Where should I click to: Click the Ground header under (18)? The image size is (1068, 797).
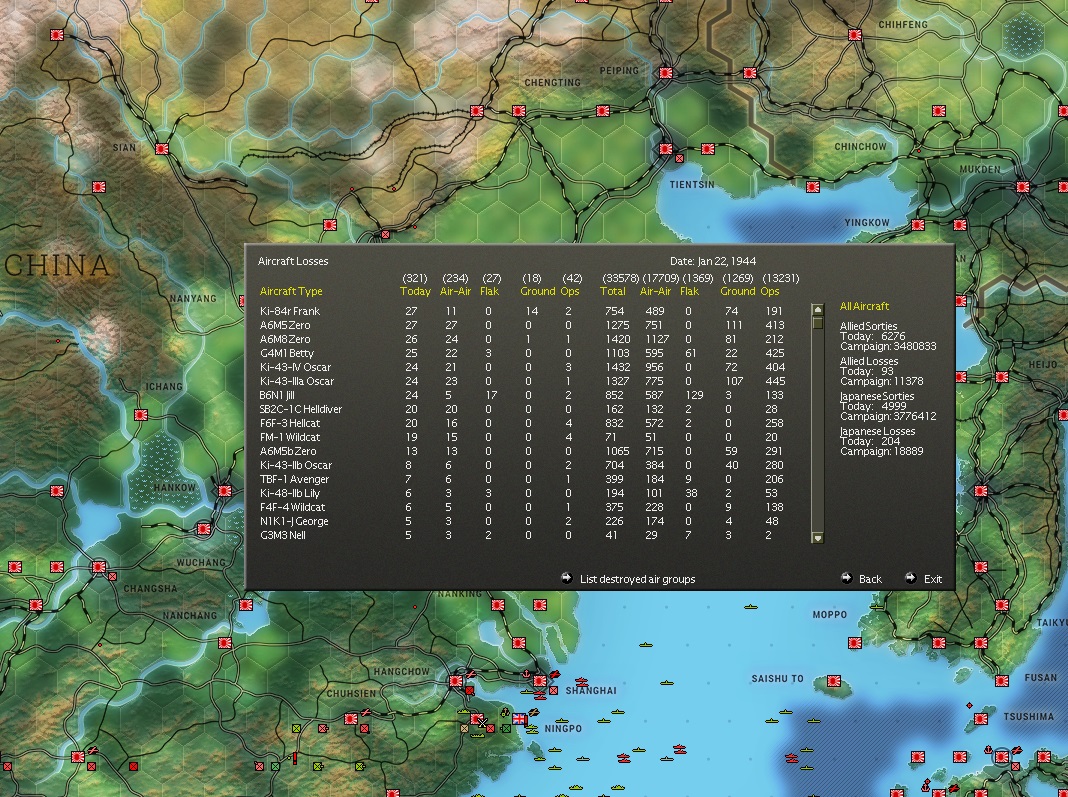point(537,292)
